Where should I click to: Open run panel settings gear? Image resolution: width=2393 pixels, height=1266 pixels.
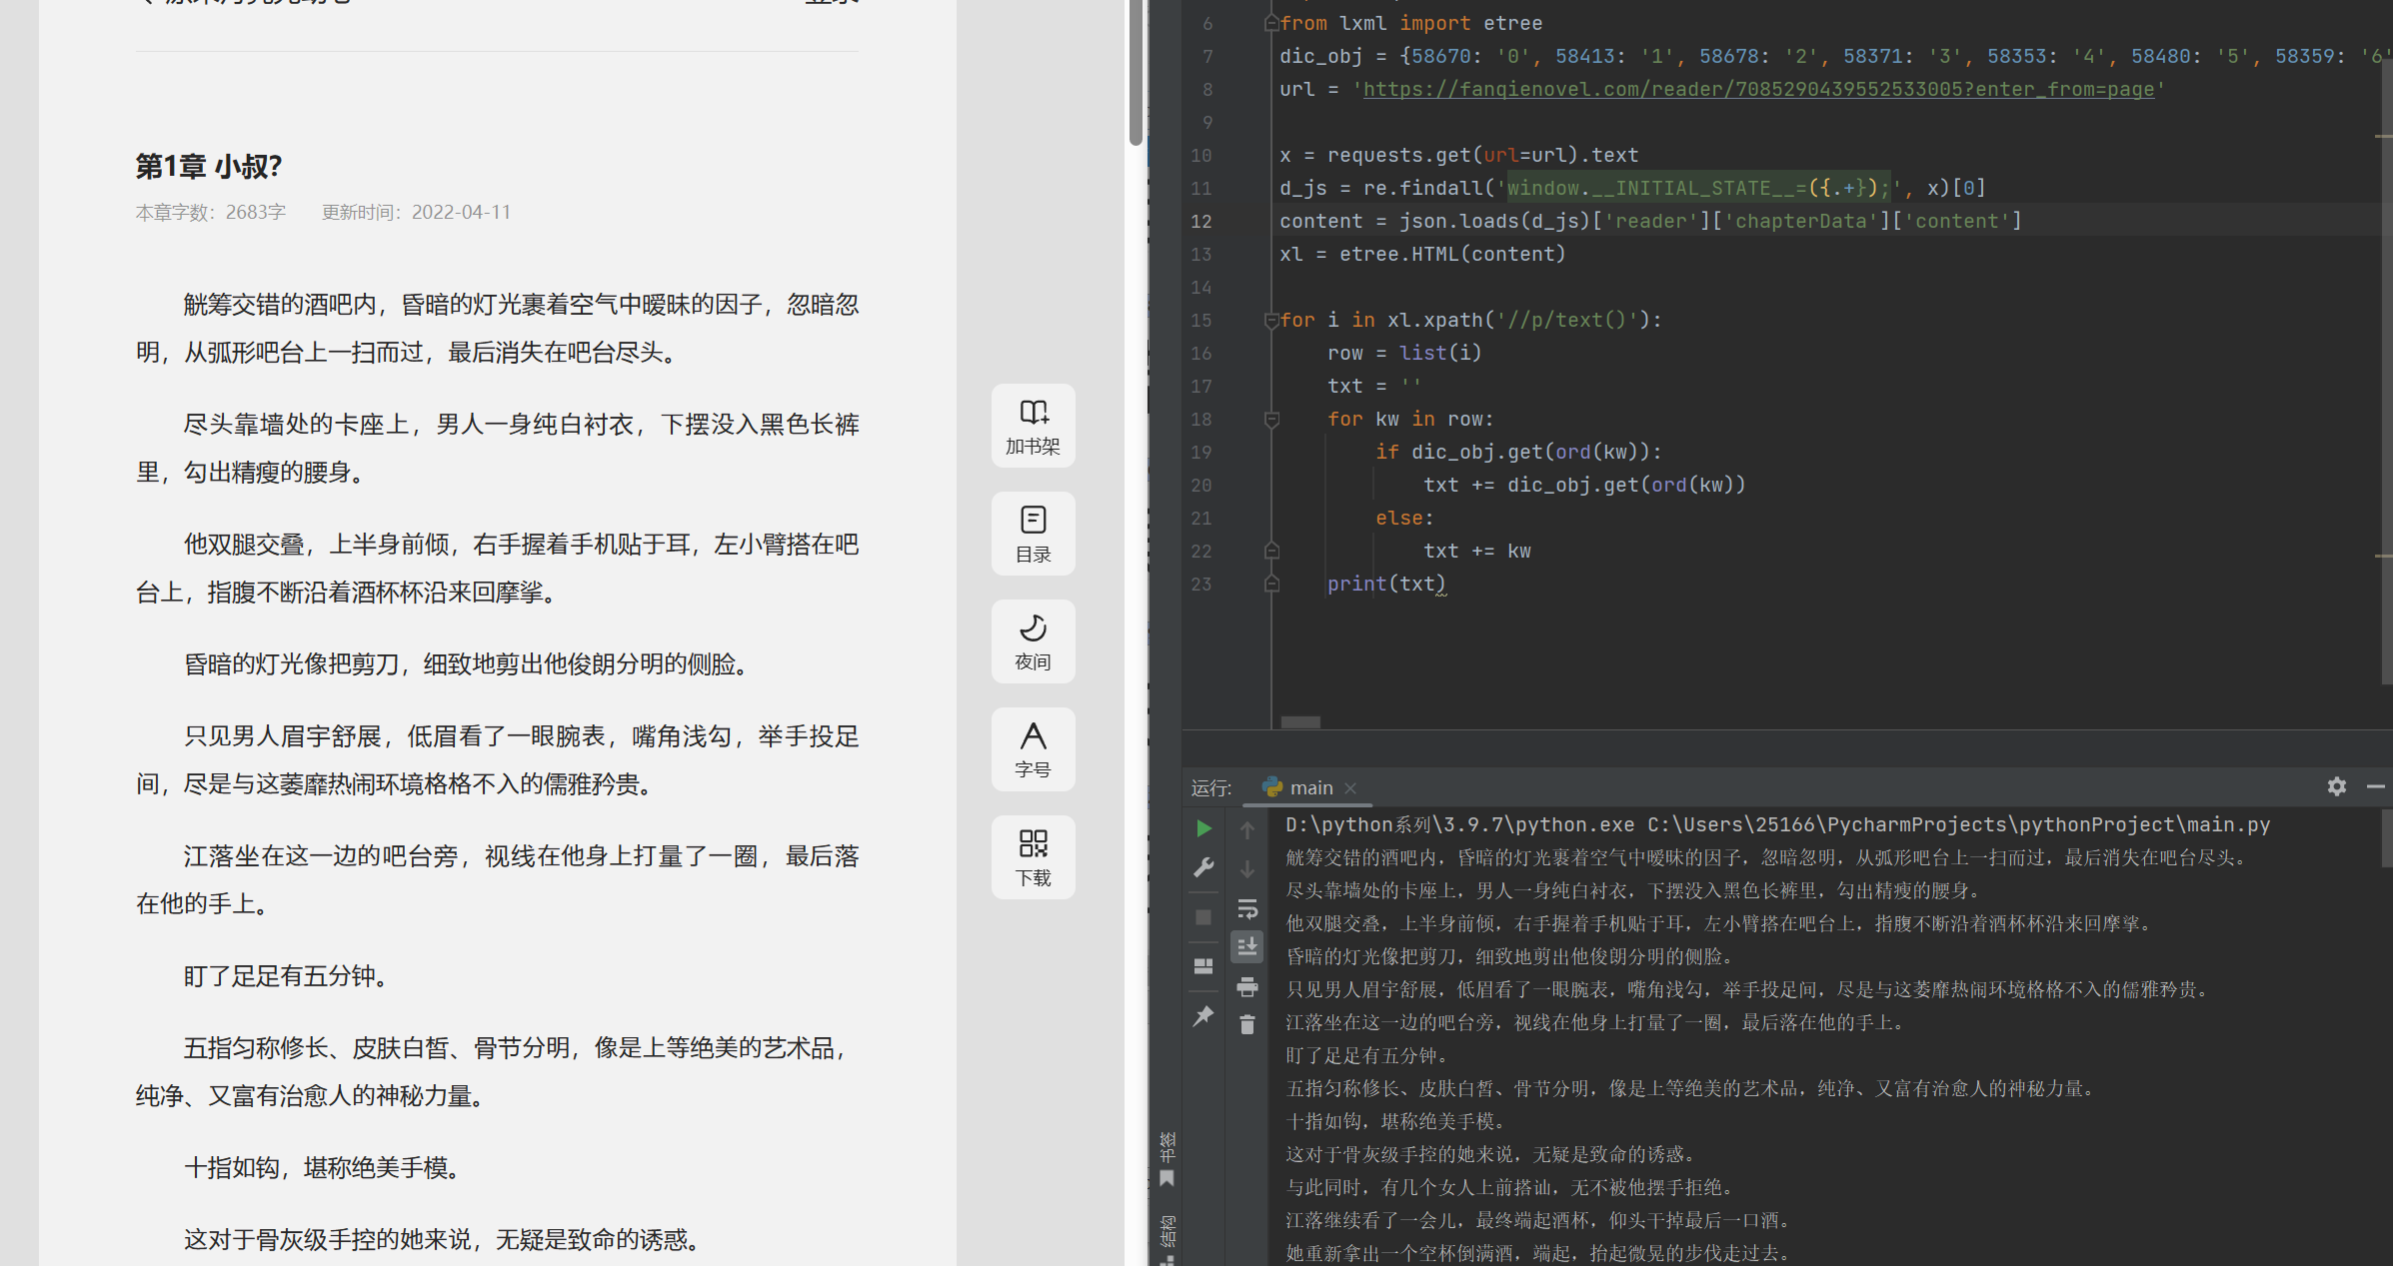coord(2336,787)
